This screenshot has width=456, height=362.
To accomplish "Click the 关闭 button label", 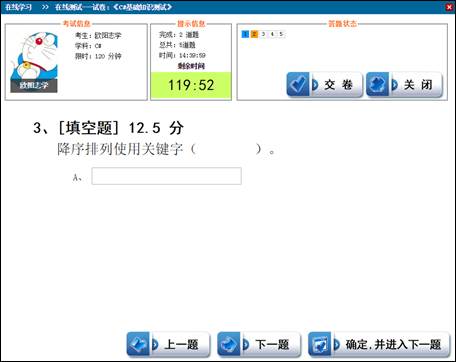I will tap(418, 85).
